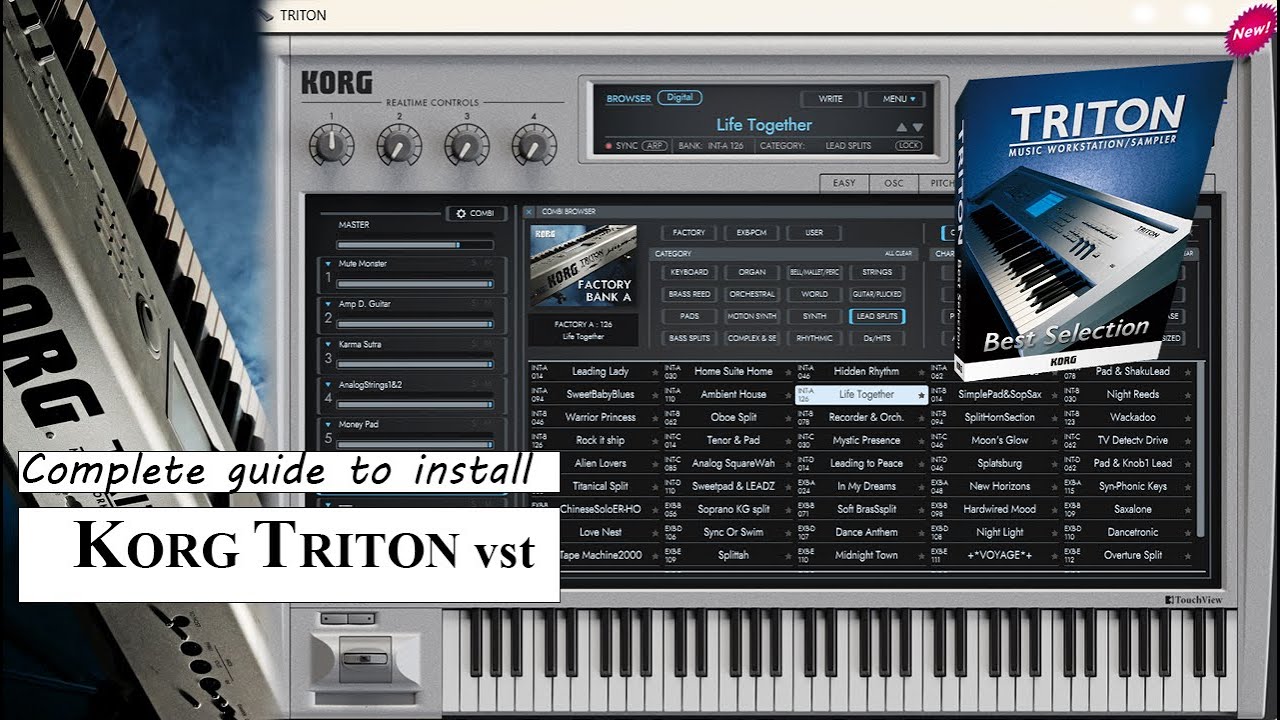Favorite Oboe Split with its star
The height and width of the screenshot is (720, 1280).
click(x=788, y=418)
